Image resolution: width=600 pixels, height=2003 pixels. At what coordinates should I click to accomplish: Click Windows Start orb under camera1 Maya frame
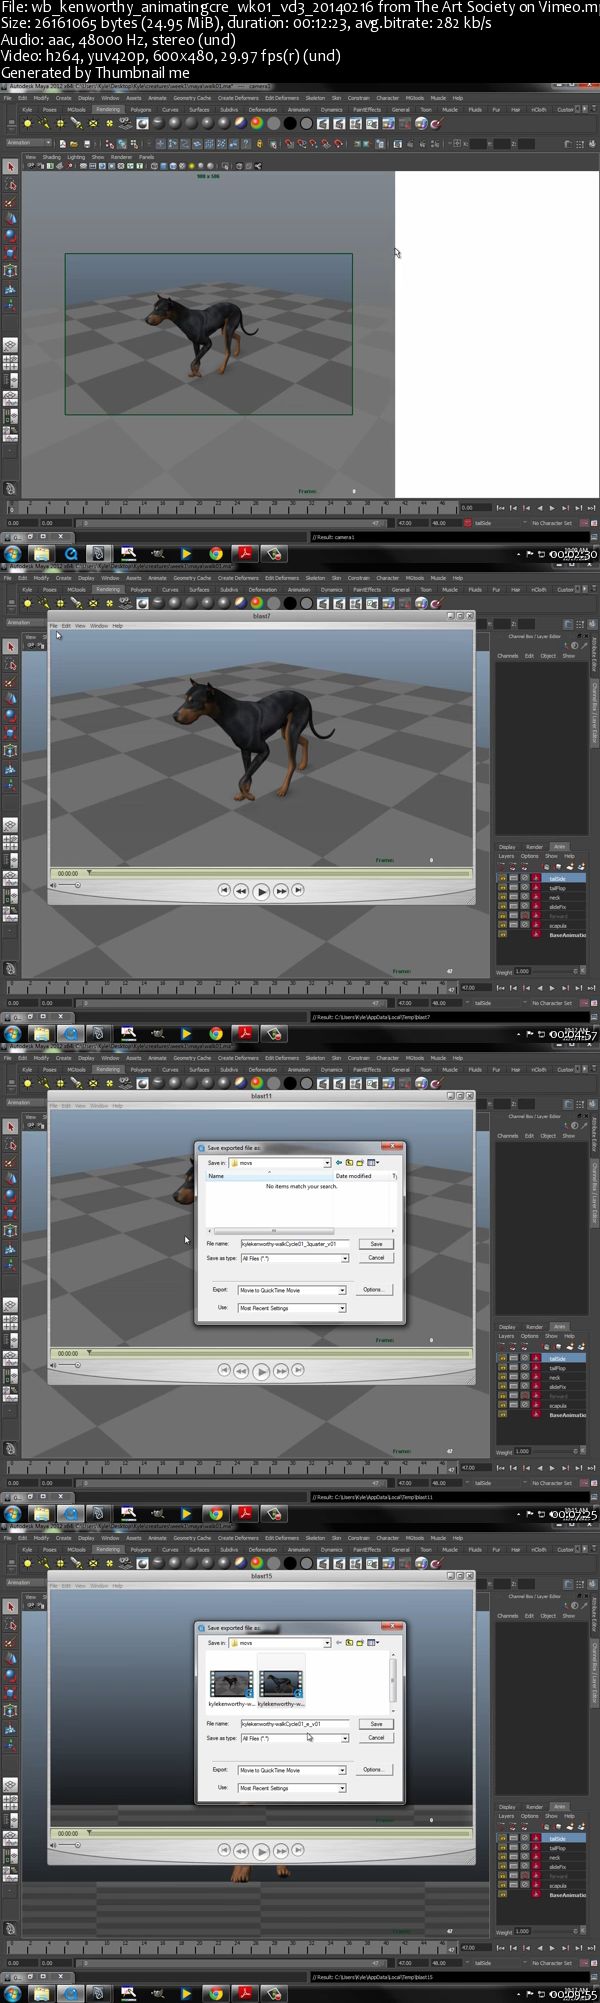[13, 553]
